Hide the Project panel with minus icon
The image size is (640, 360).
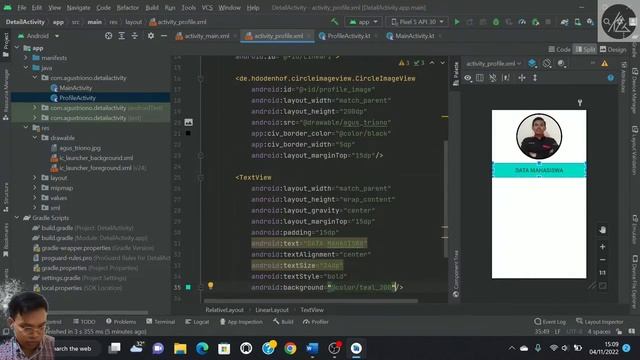[164, 36]
